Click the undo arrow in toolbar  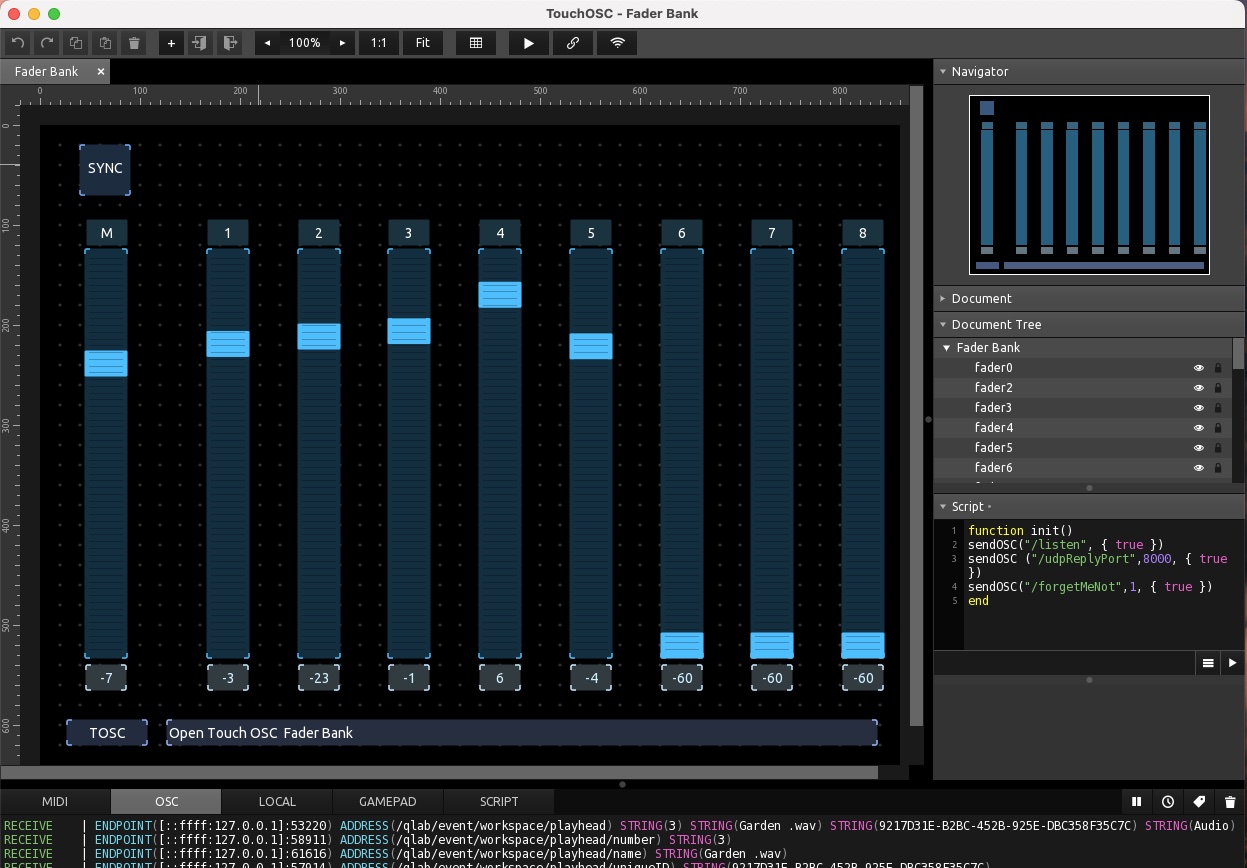[x=18, y=43]
